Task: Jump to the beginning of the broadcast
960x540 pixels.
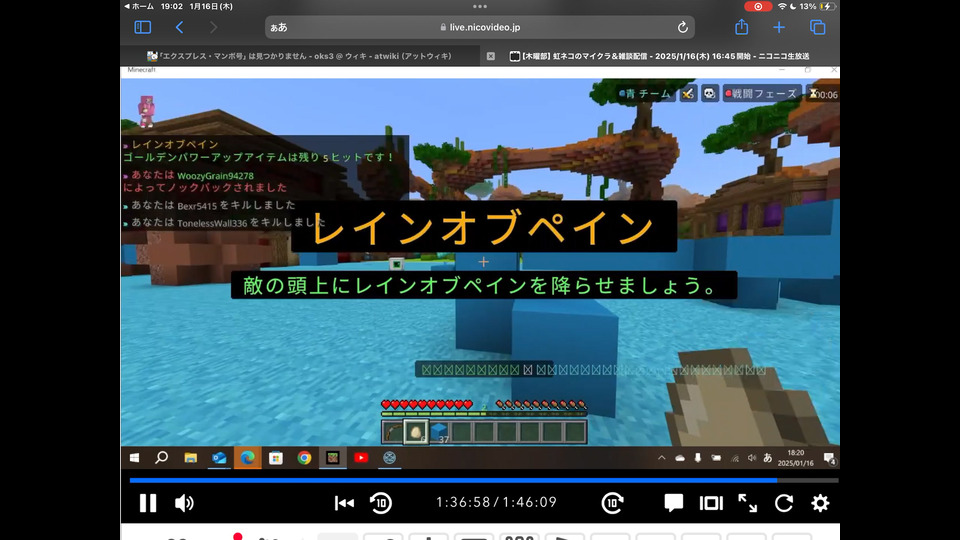Action: pyautogui.click(x=344, y=503)
